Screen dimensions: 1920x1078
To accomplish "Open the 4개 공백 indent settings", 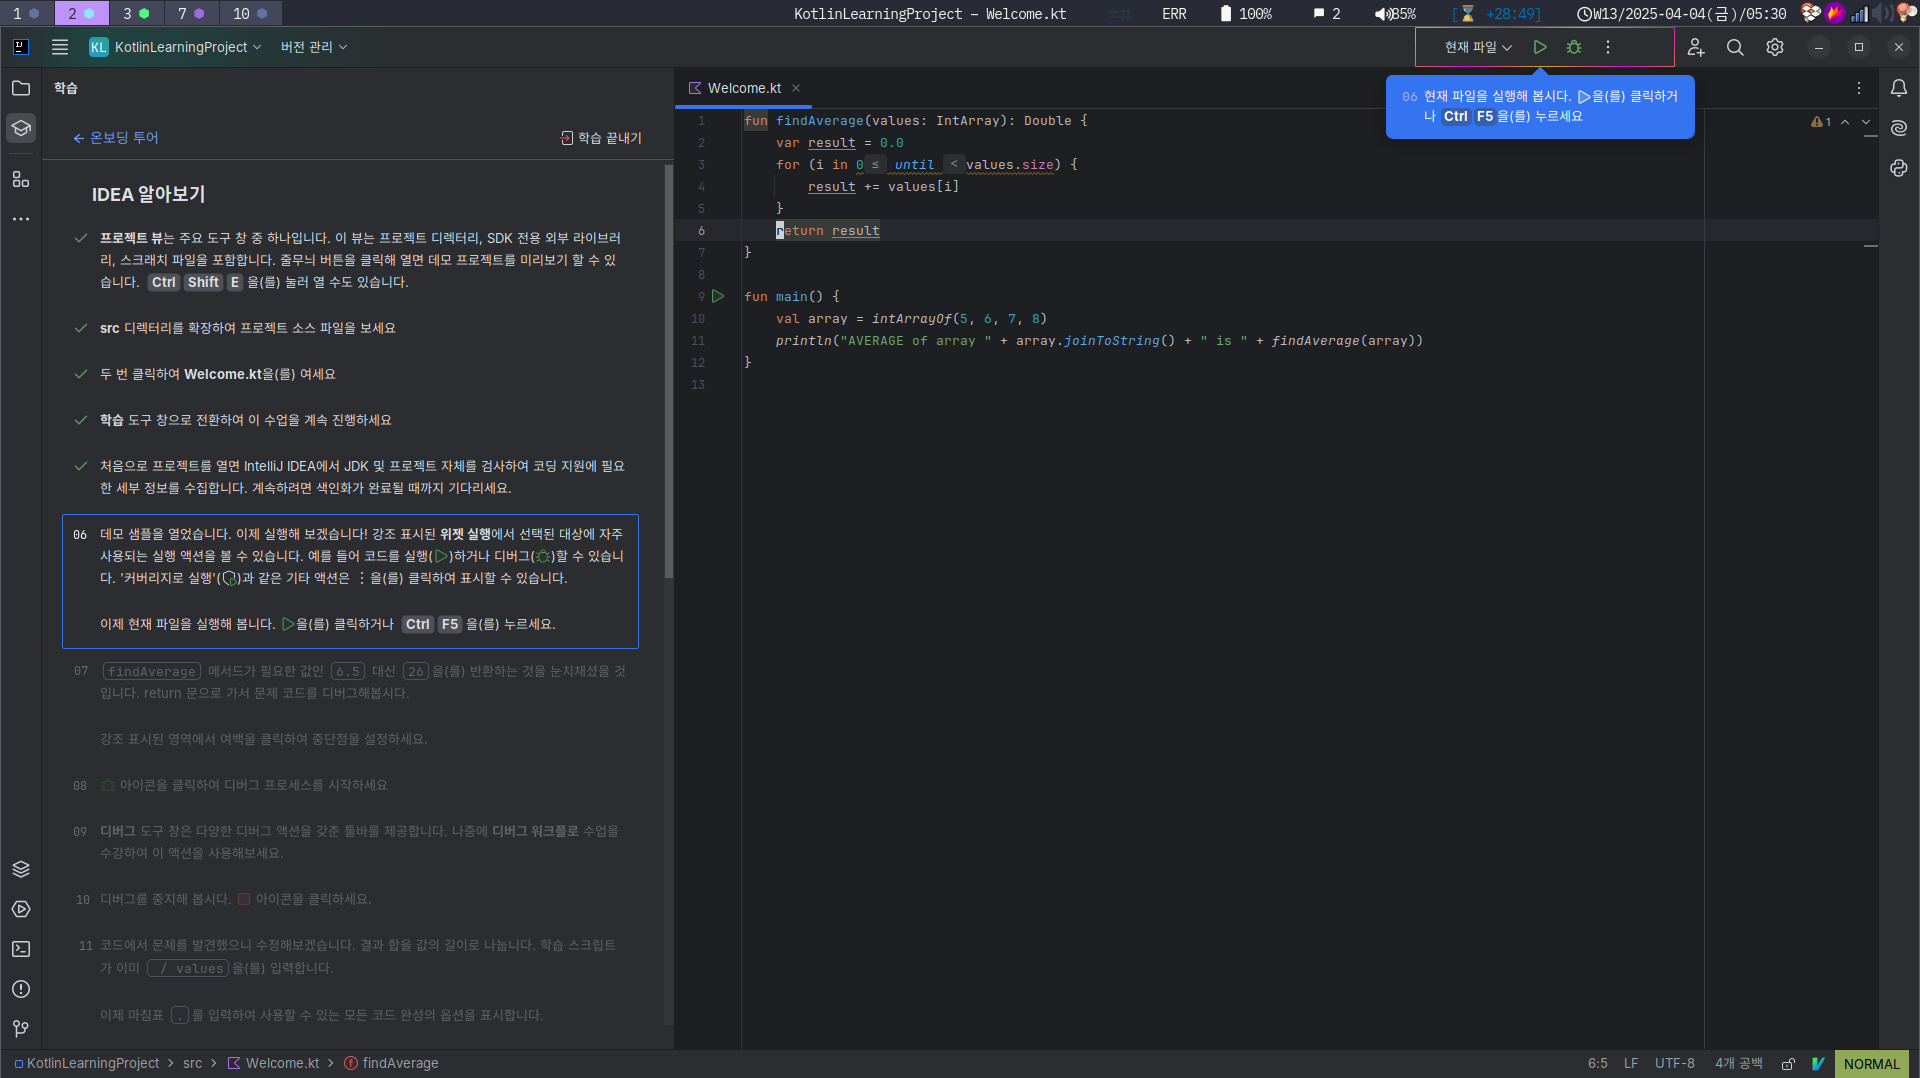I will coord(1739,1064).
